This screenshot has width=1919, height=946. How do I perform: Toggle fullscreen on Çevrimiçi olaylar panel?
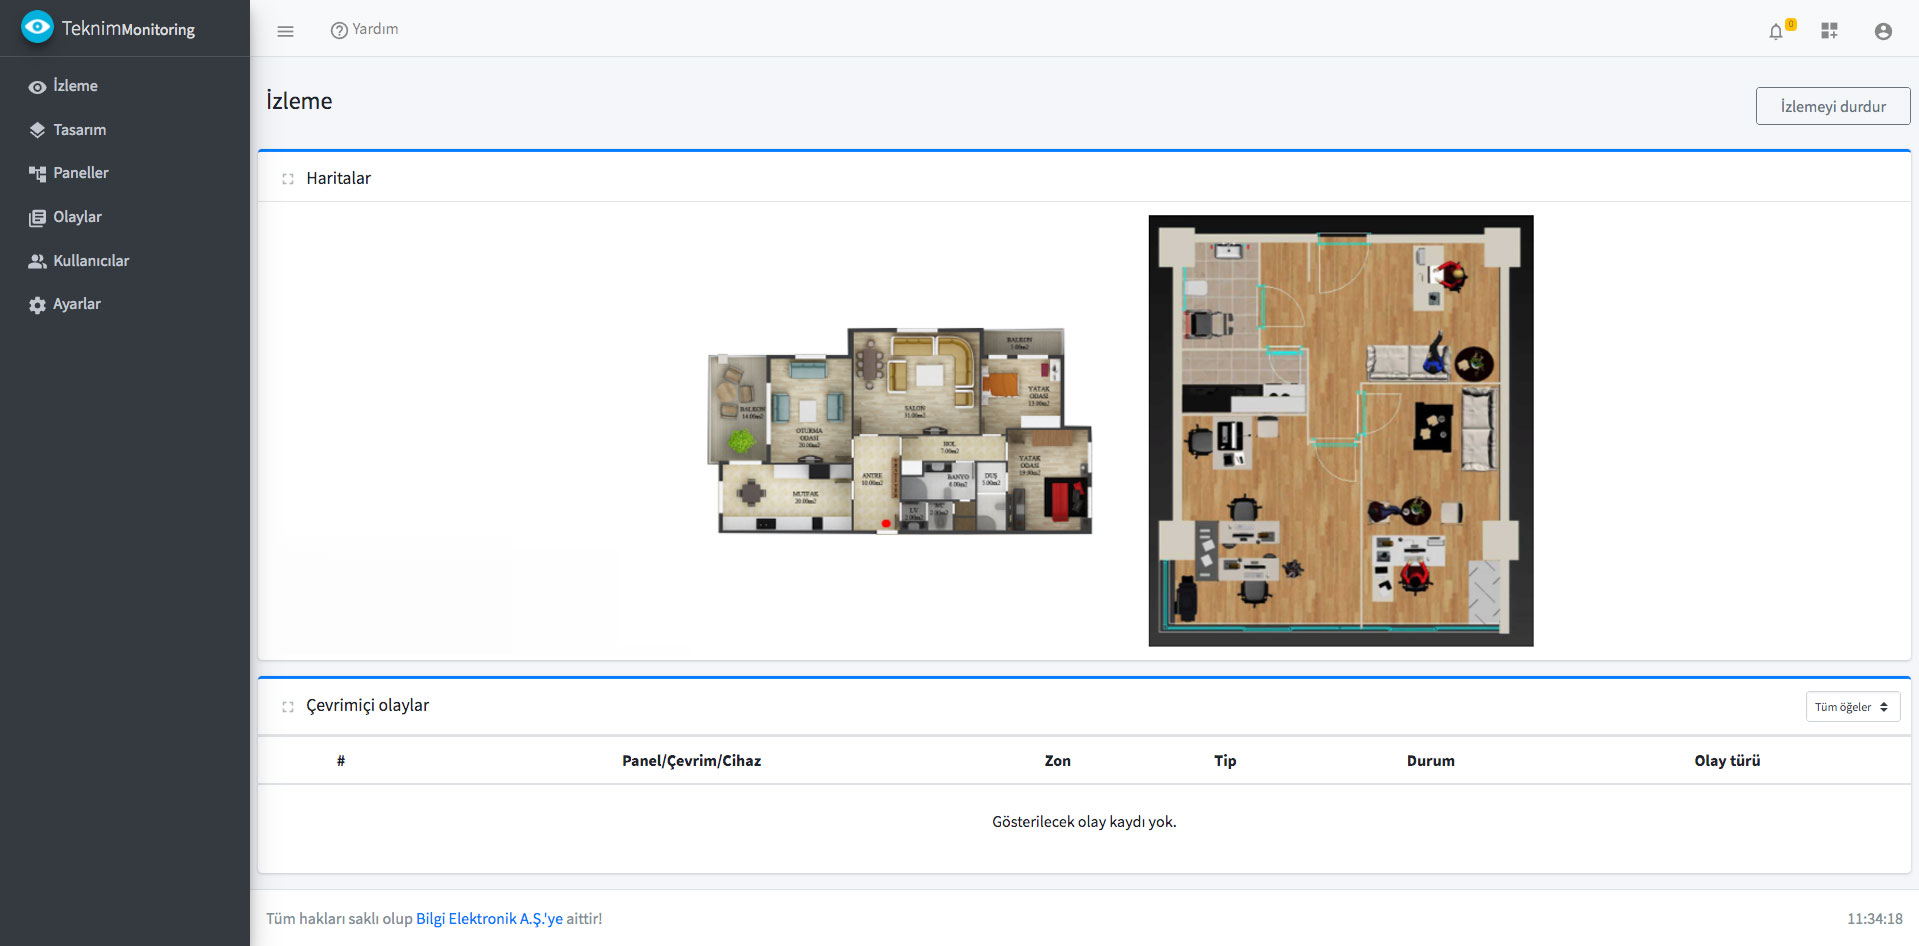pos(288,706)
